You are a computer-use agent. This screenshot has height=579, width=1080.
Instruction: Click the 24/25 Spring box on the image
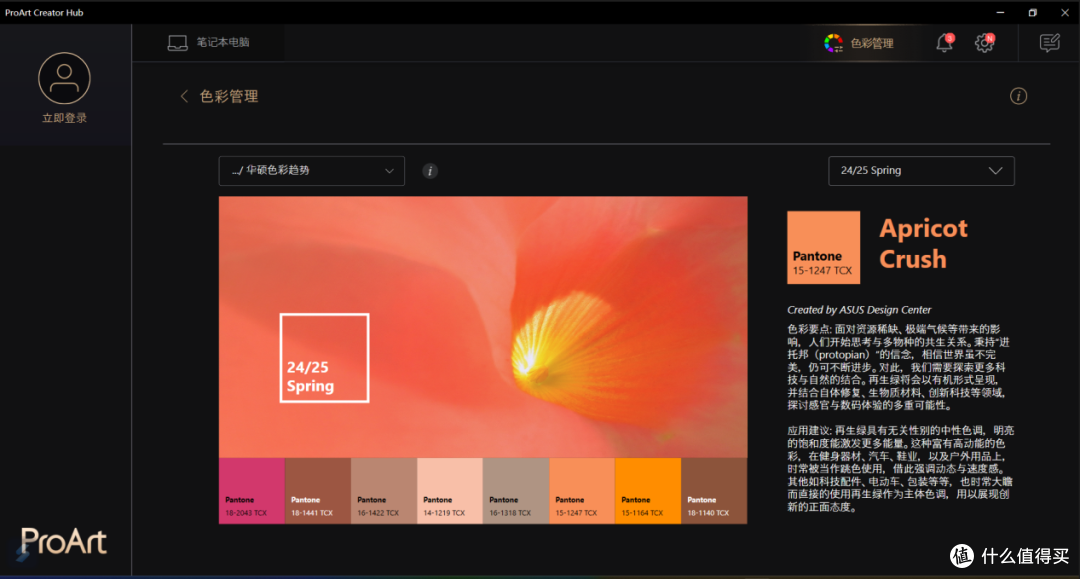(x=324, y=358)
